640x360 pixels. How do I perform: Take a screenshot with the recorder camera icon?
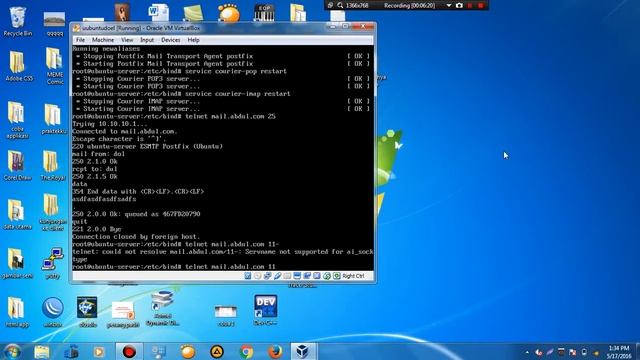point(459,5)
